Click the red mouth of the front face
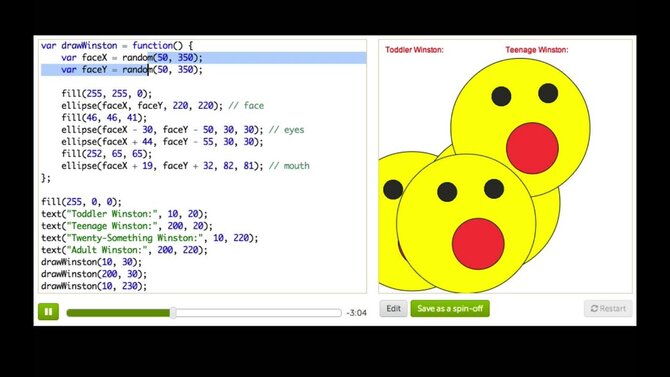670x377 pixels. 478,244
